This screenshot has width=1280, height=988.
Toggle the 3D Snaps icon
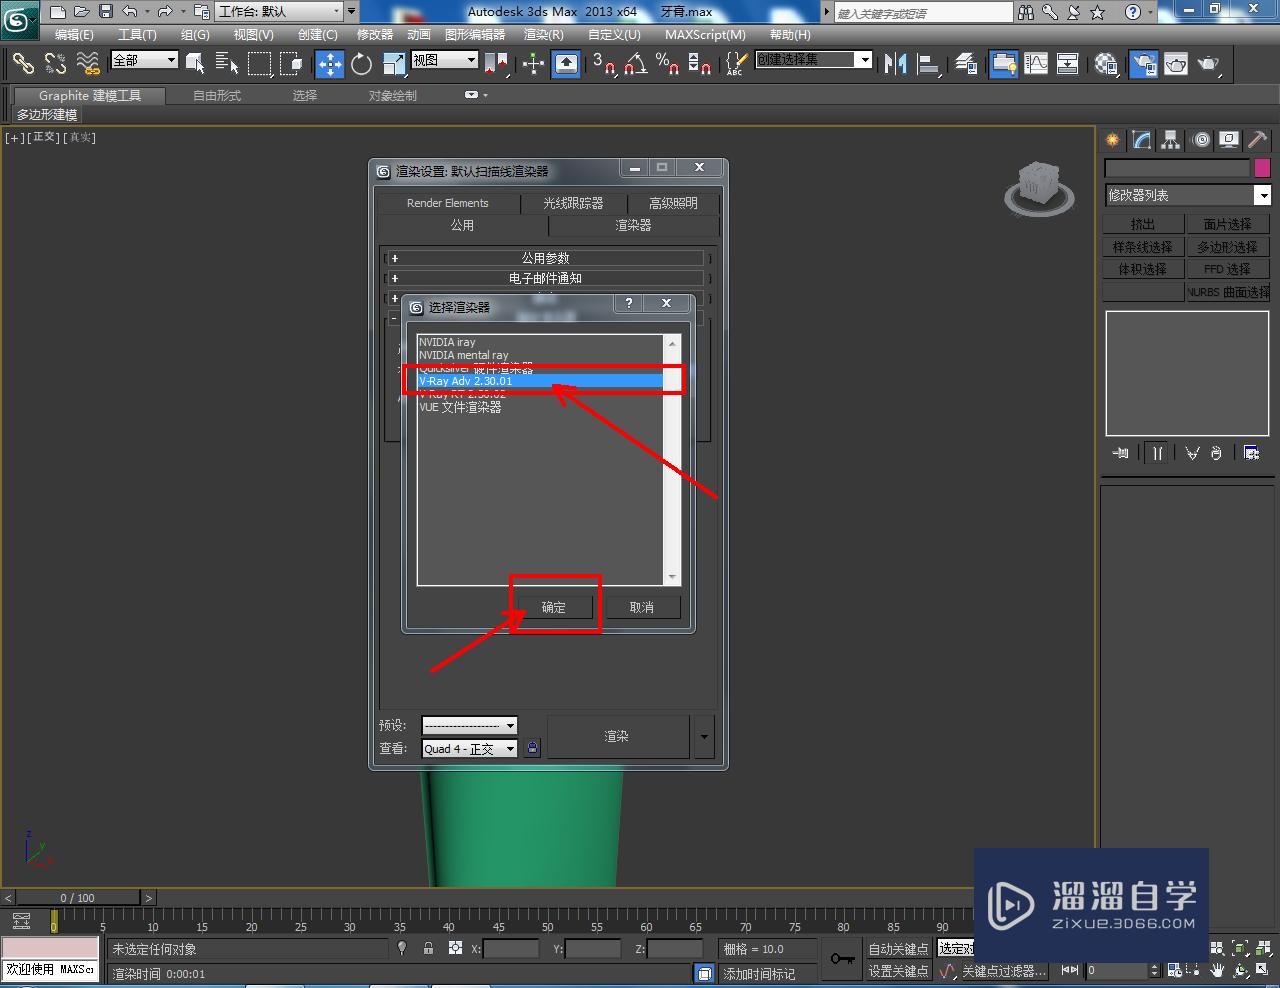pyautogui.click(x=603, y=64)
